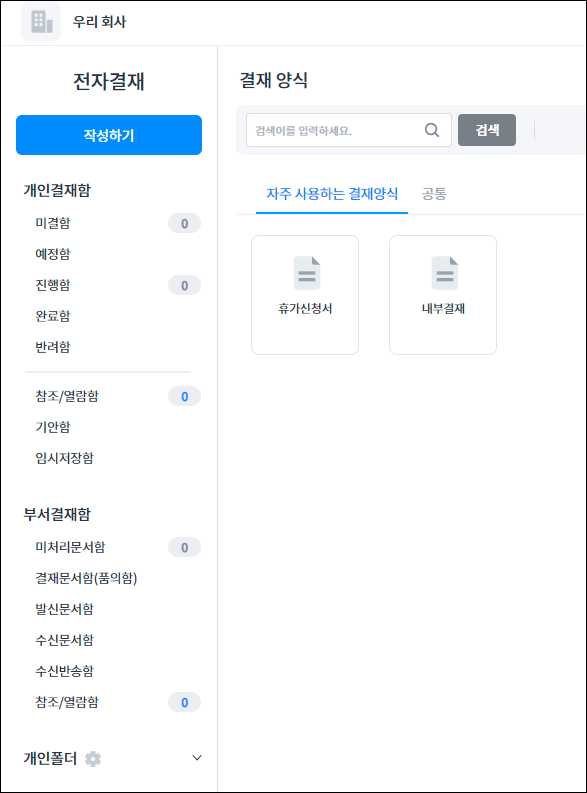Open the 예정함 folder
587x793 pixels.
(x=53, y=254)
